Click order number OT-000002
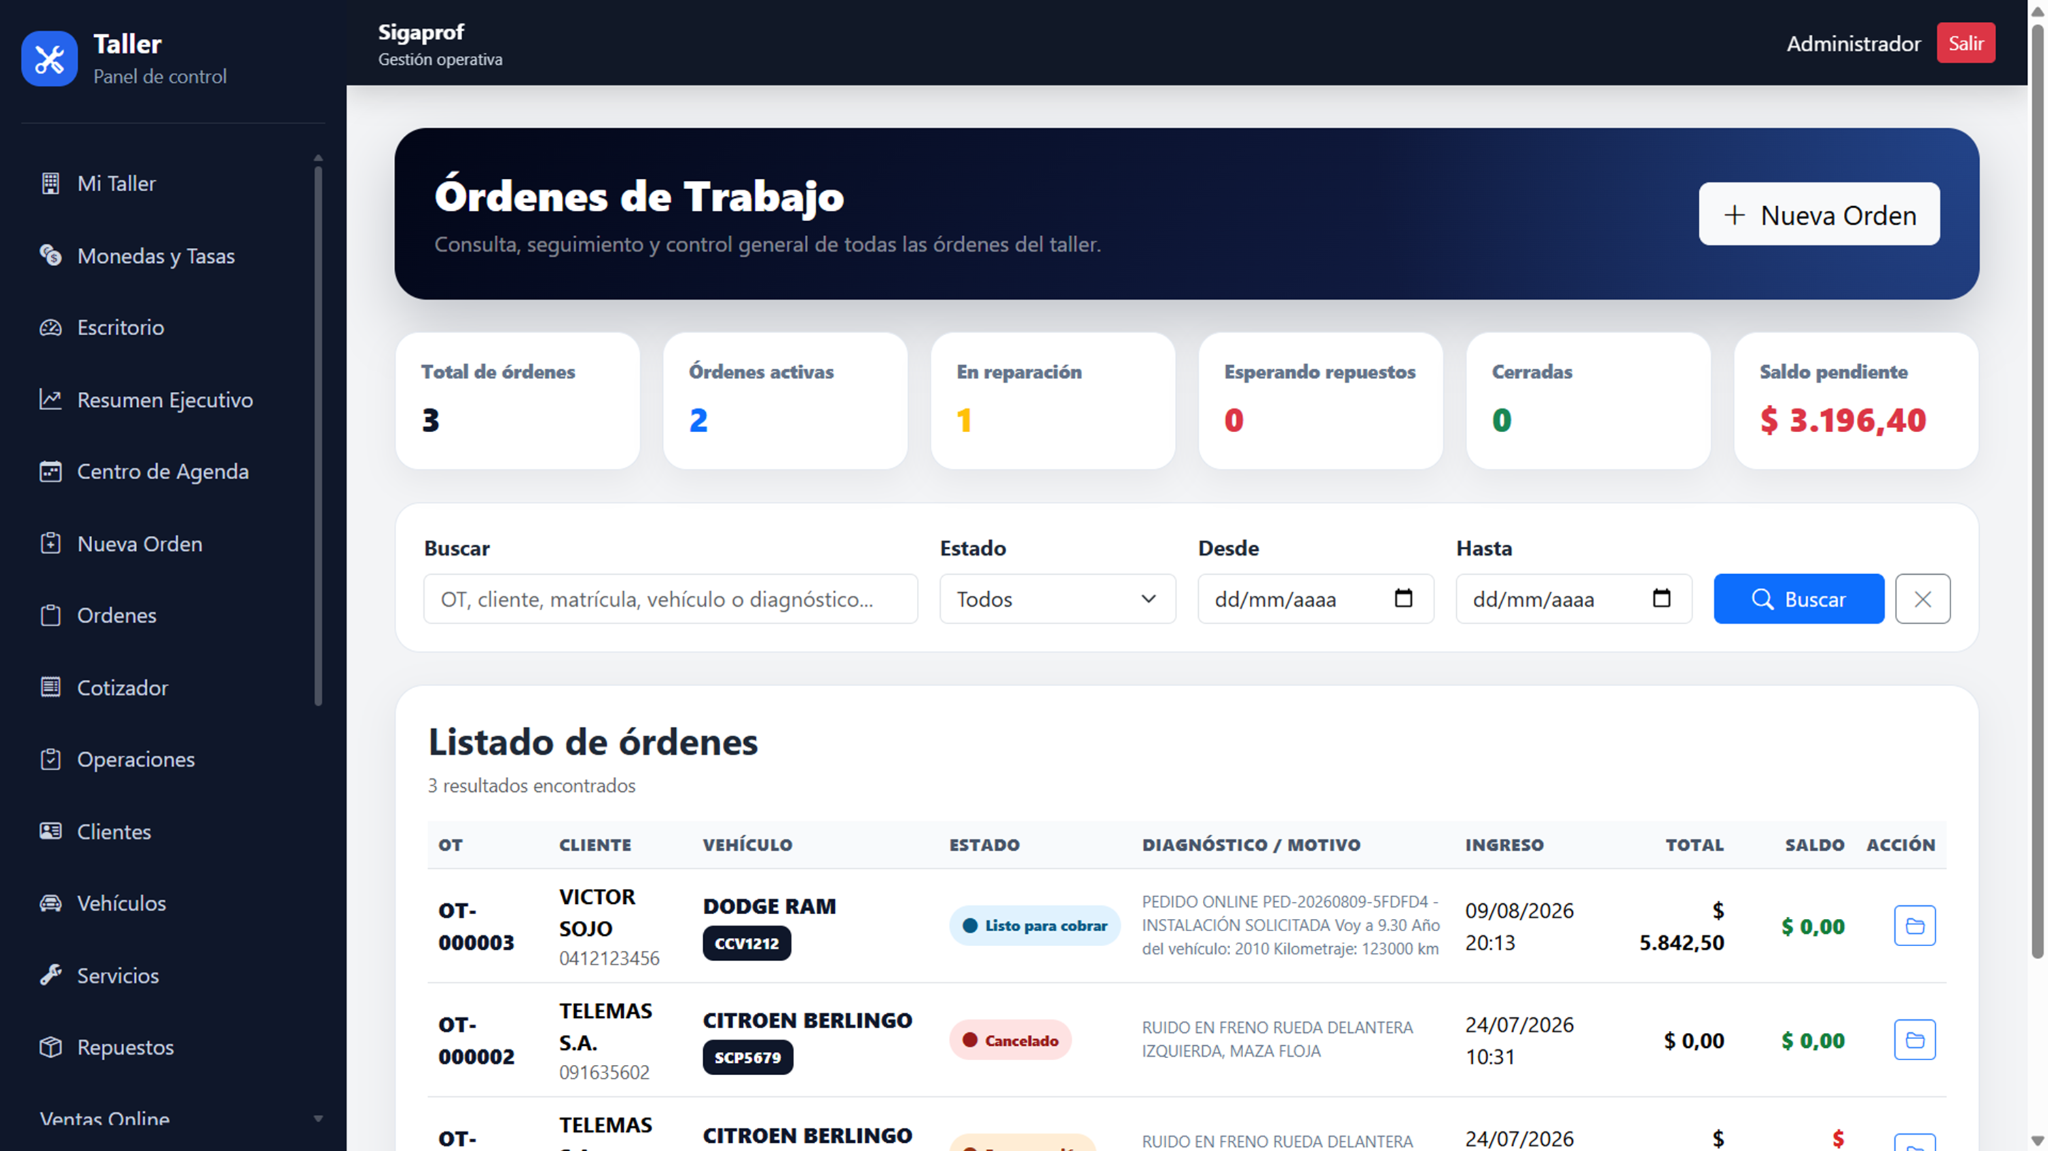Image resolution: width=2048 pixels, height=1151 pixels. (x=476, y=1040)
